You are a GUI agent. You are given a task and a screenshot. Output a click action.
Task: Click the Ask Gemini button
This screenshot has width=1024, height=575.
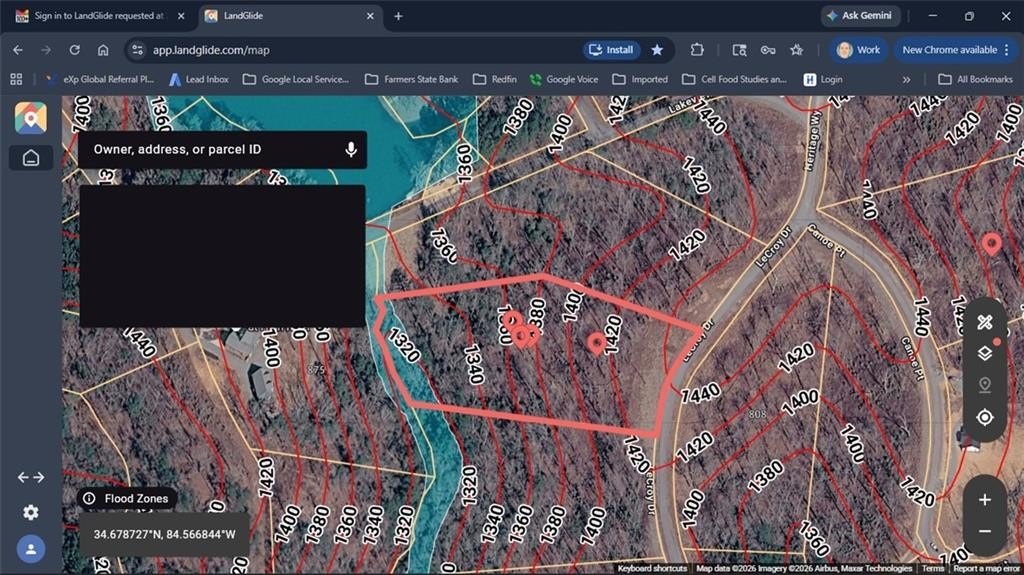pos(860,16)
